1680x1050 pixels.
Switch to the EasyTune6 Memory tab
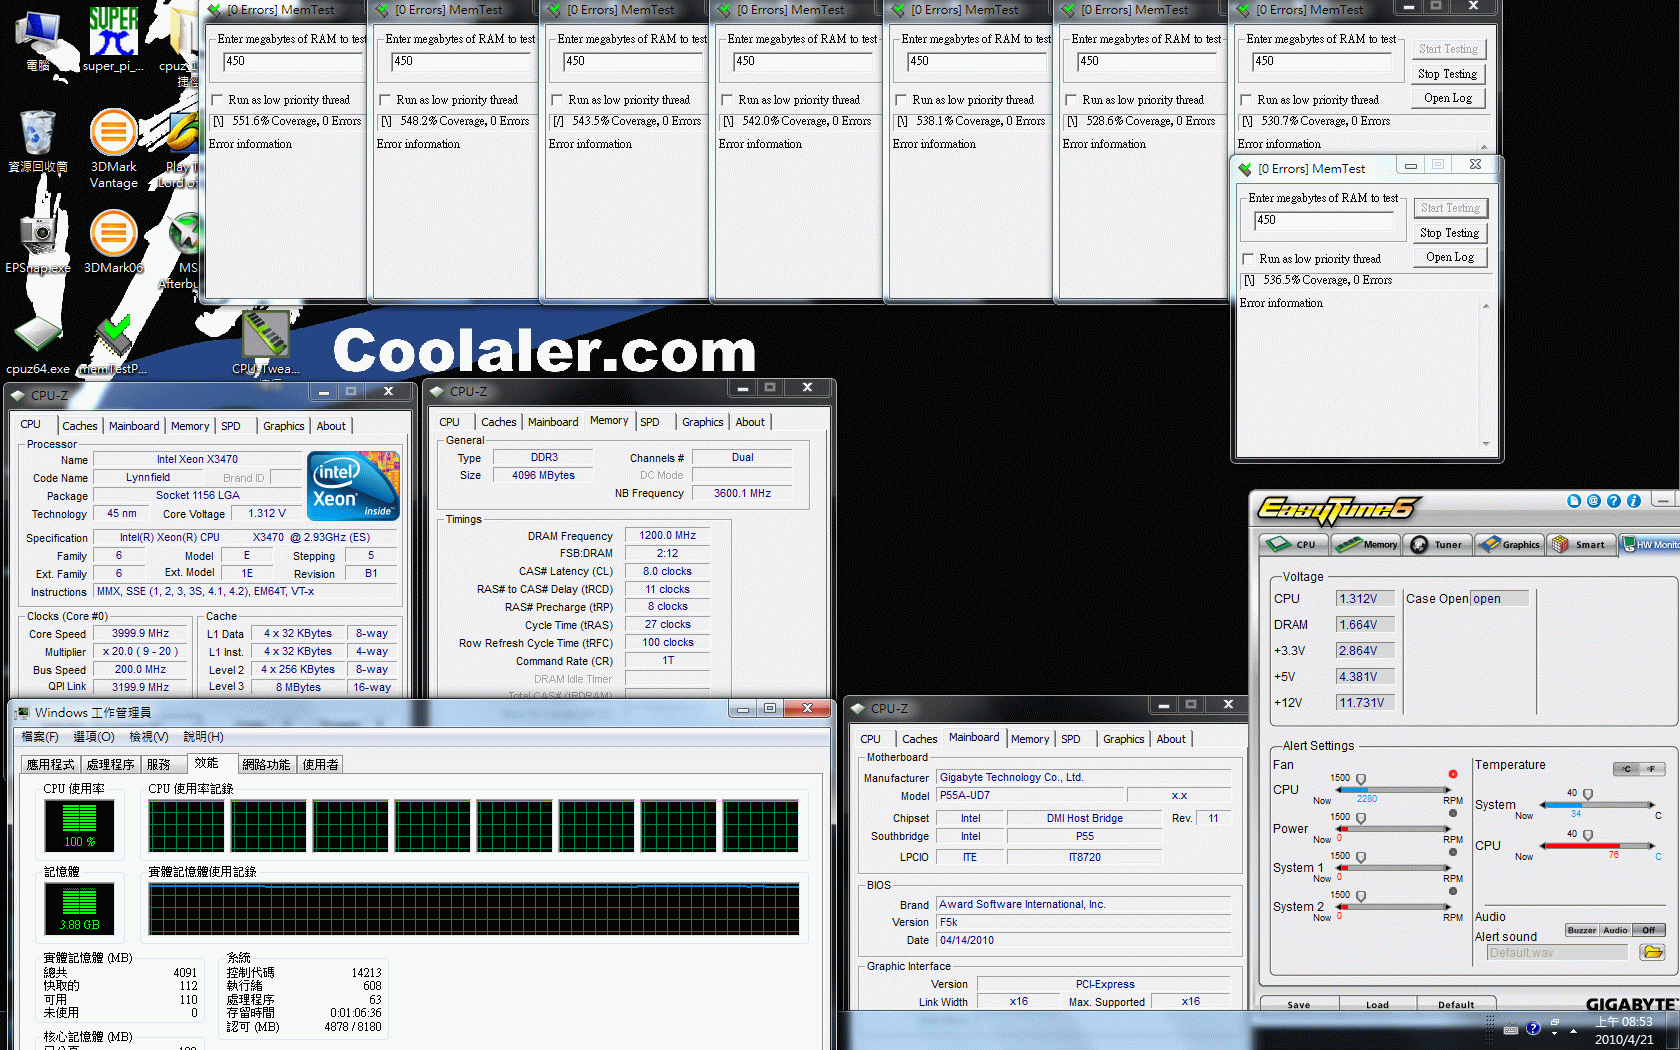pyautogui.click(x=1367, y=544)
